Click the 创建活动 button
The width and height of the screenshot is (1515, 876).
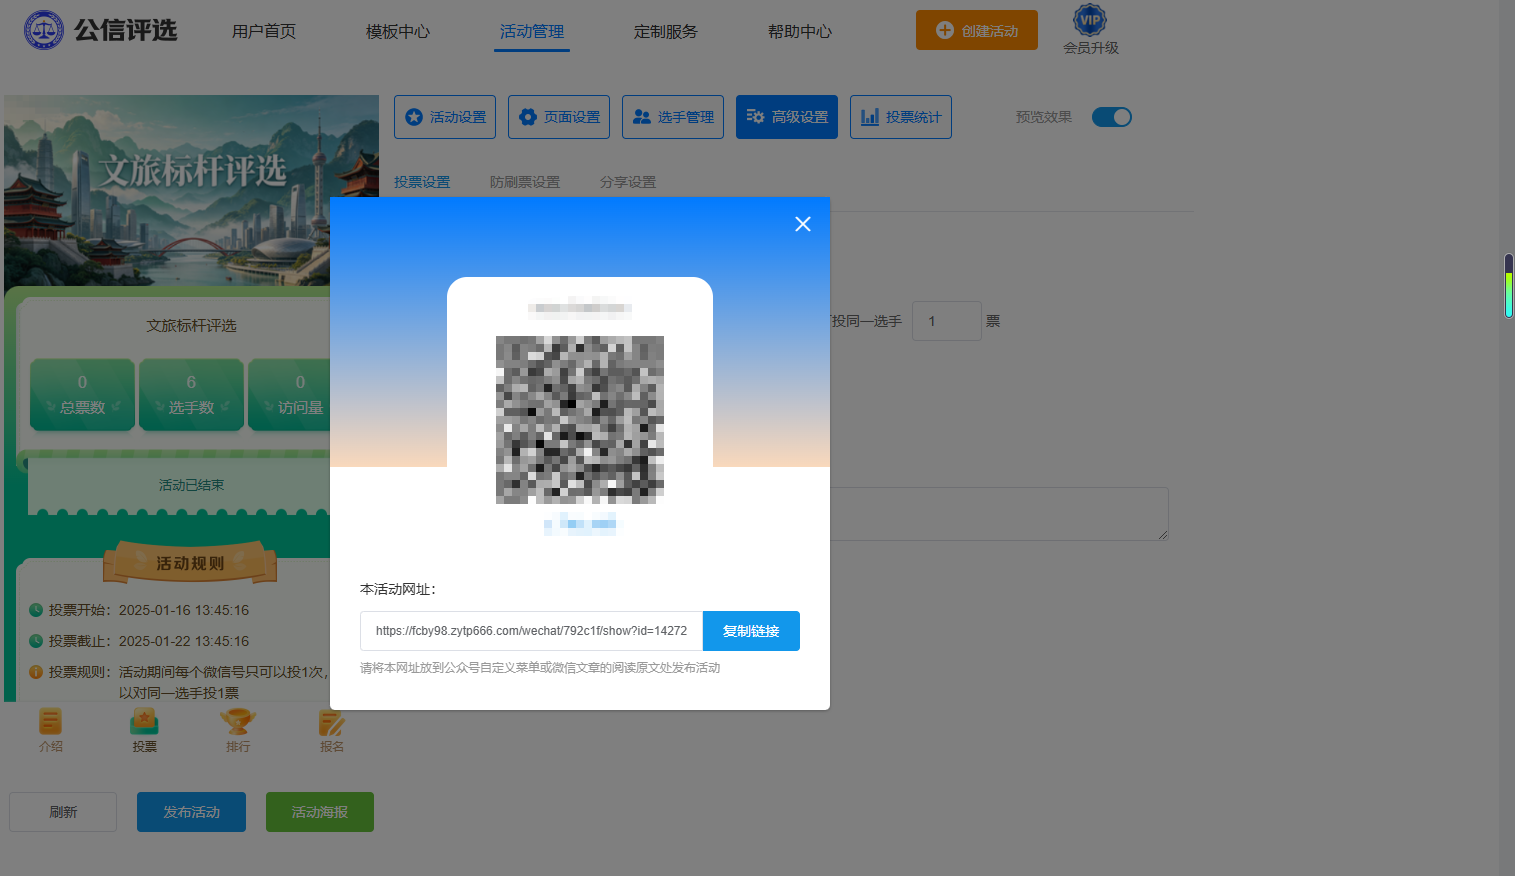coord(977,30)
